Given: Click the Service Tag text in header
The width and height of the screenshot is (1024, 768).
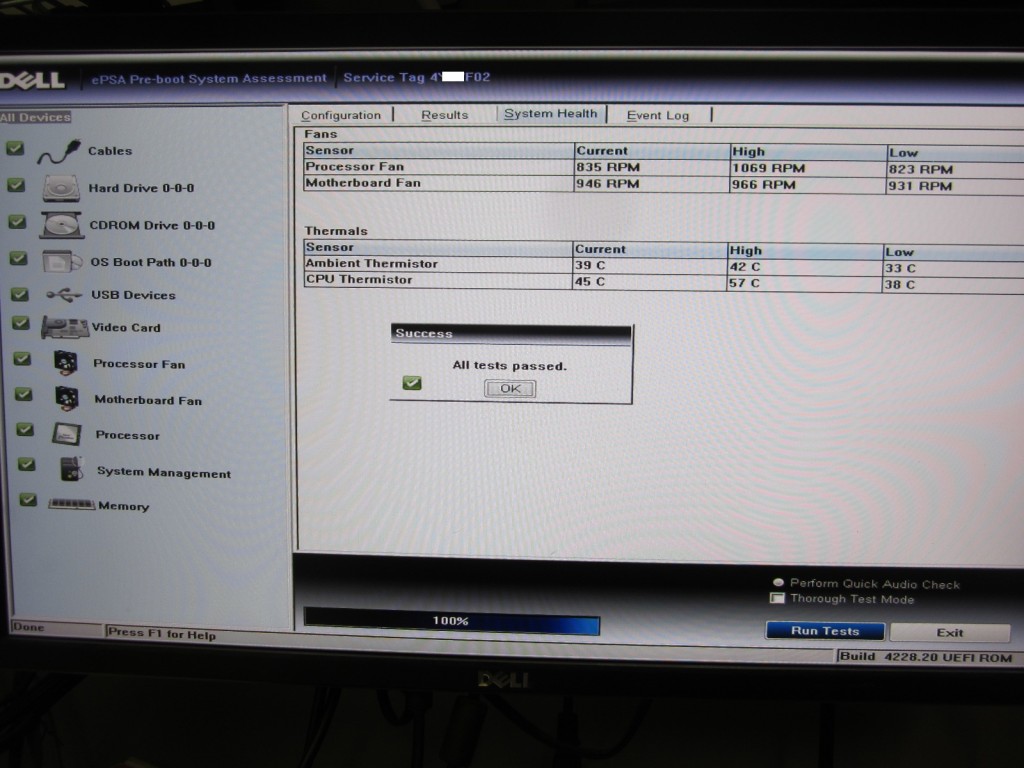Looking at the screenshot, I should (417, 77).
